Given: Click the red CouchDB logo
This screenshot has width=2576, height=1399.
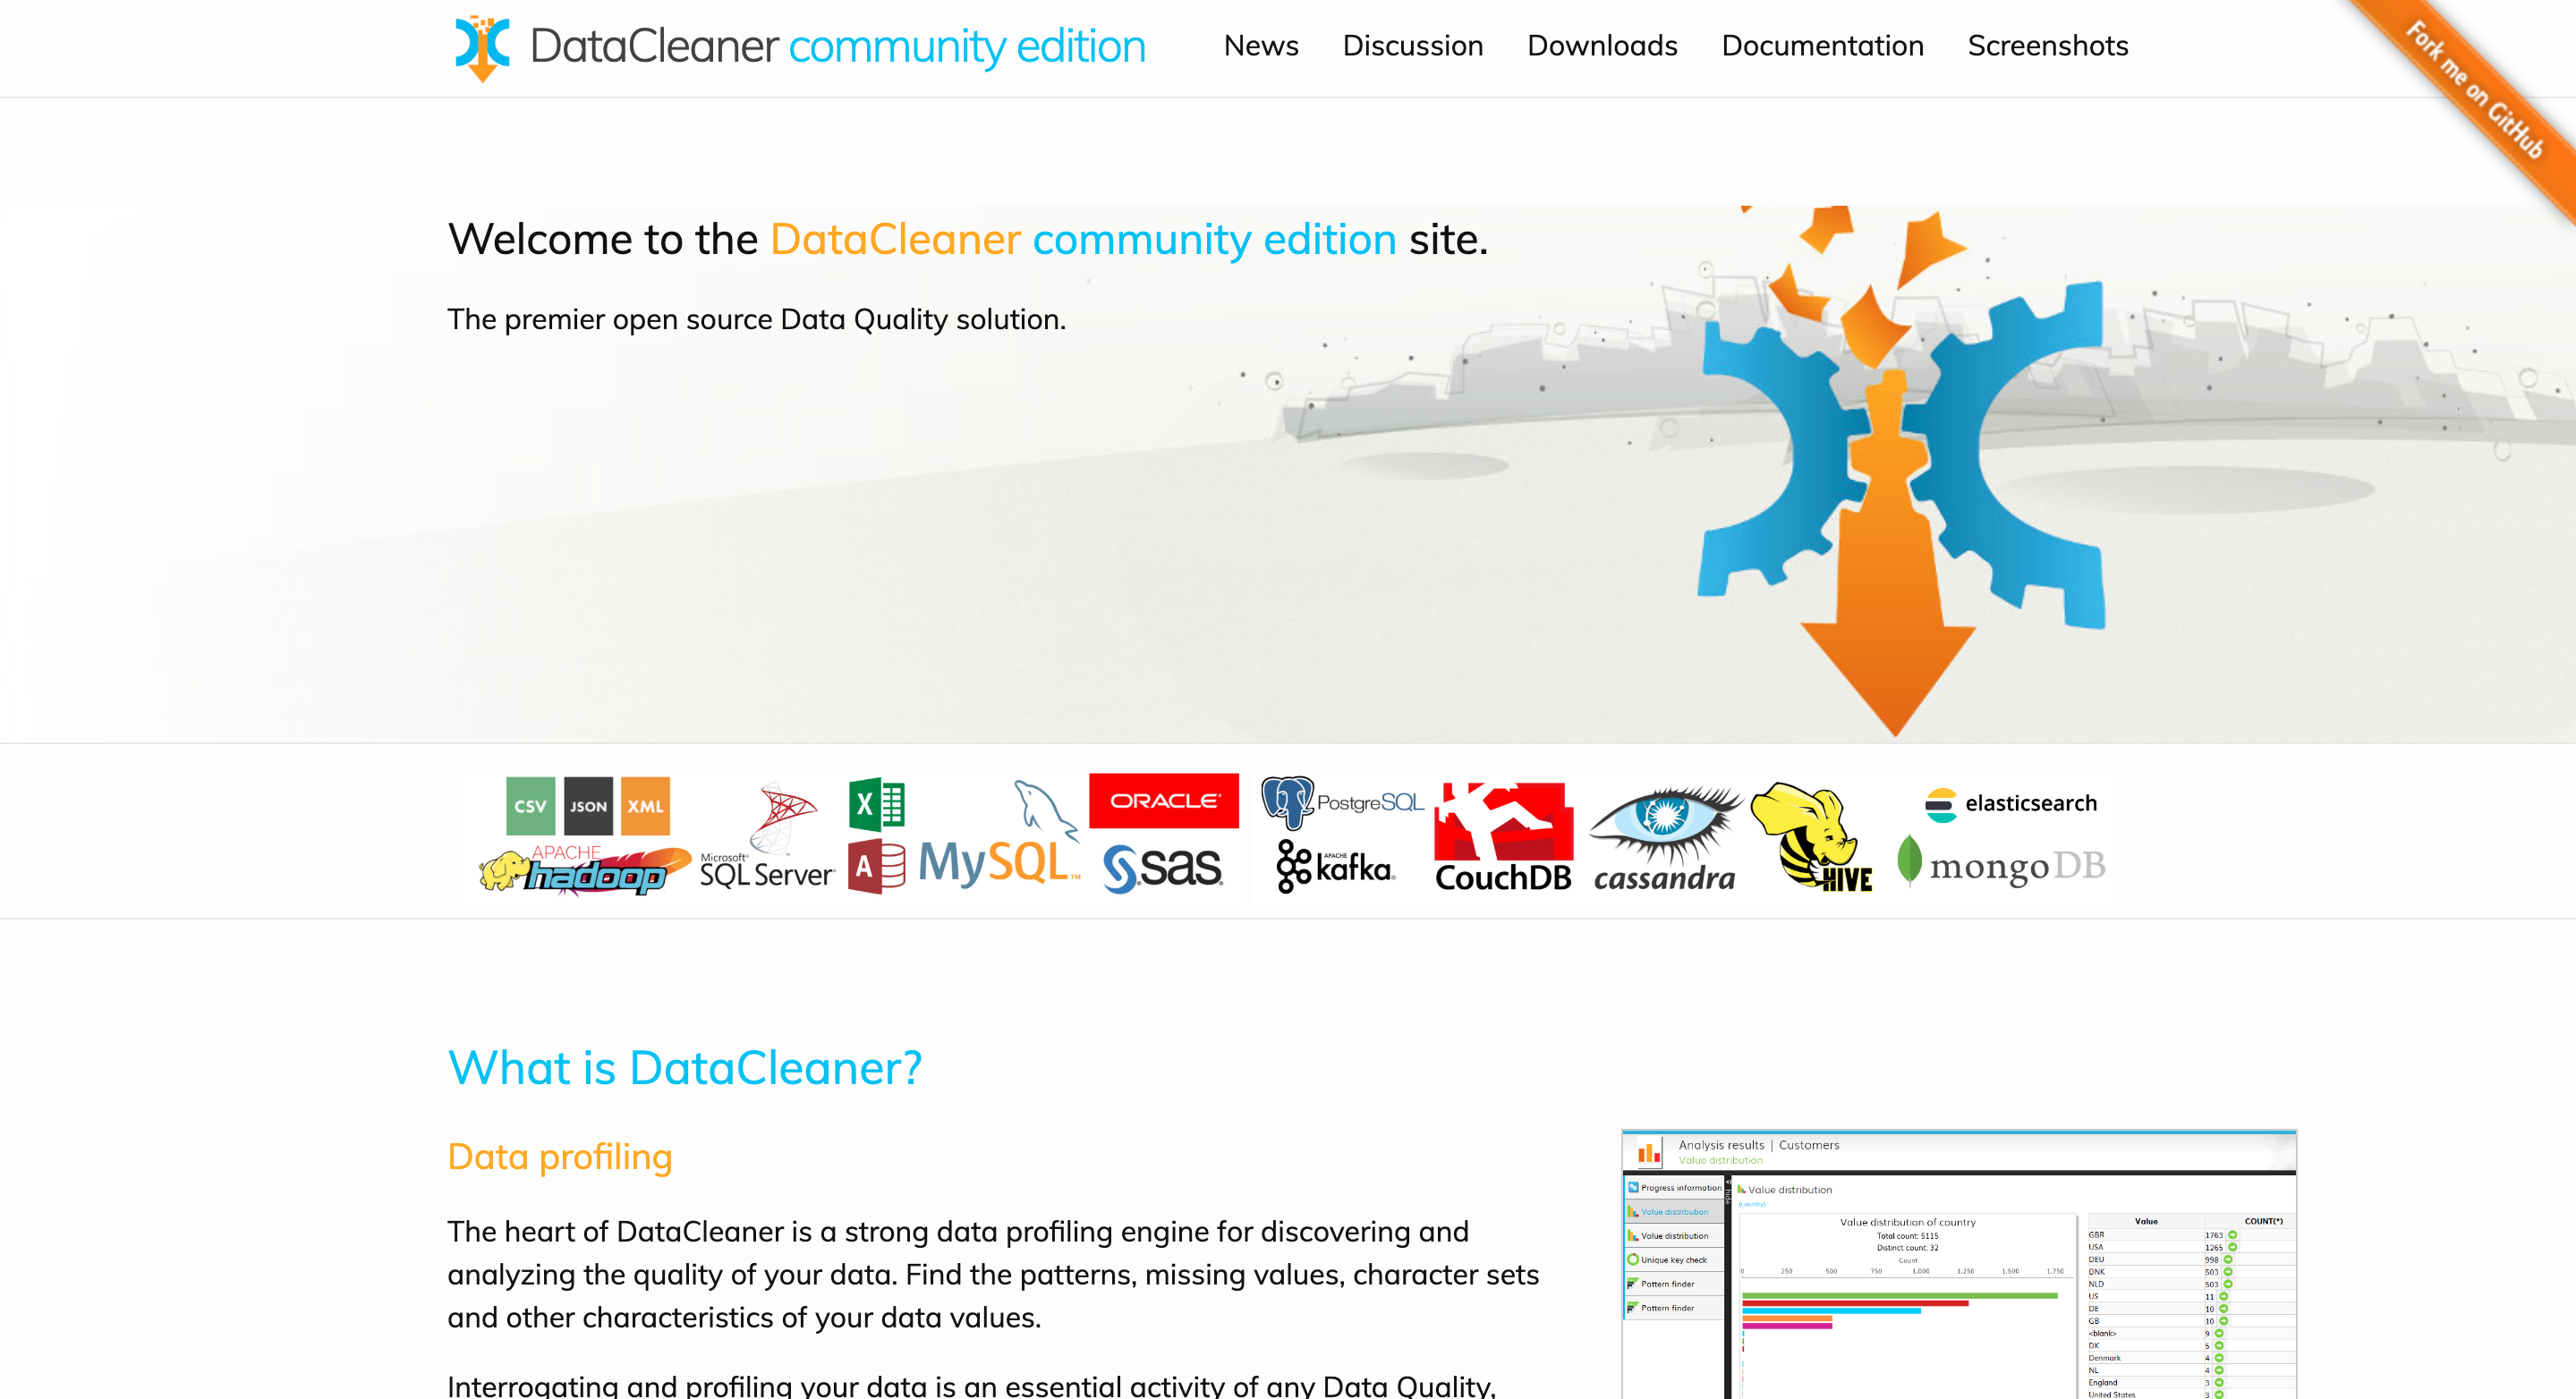Looking at the screenshot, I should pos(1503,837).
